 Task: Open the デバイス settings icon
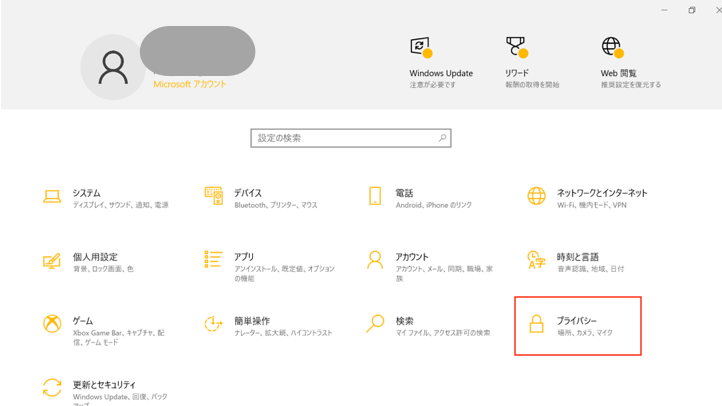point(214,196)
